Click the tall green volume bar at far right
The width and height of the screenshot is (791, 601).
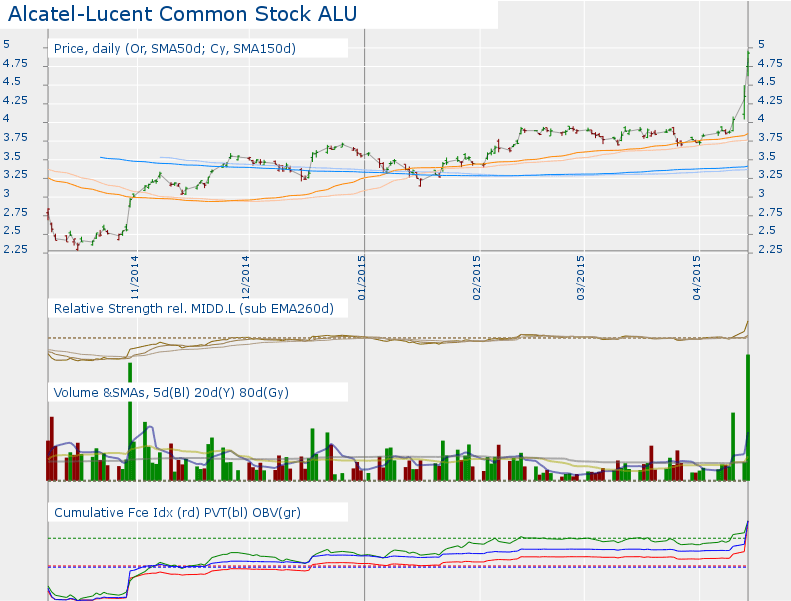coord(748,417)
